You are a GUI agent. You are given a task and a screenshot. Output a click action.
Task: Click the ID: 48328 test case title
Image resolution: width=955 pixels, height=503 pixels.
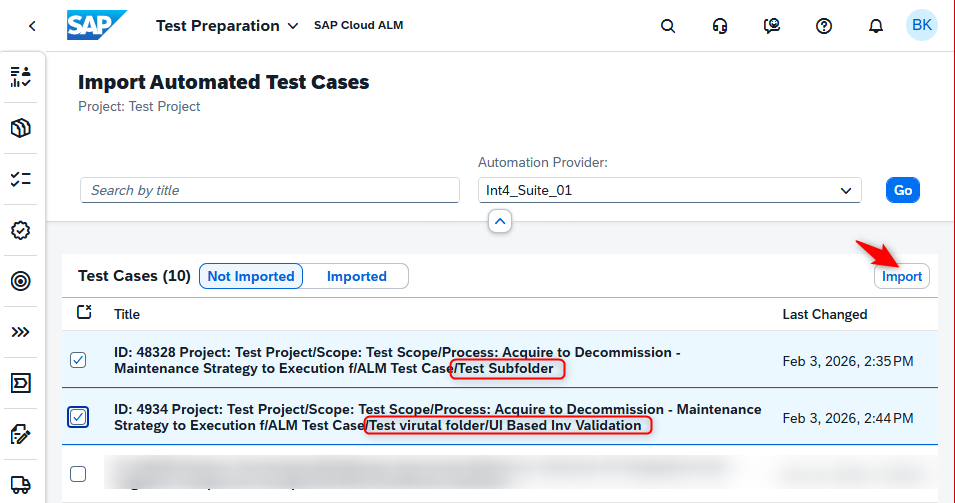tap(397, 361)
